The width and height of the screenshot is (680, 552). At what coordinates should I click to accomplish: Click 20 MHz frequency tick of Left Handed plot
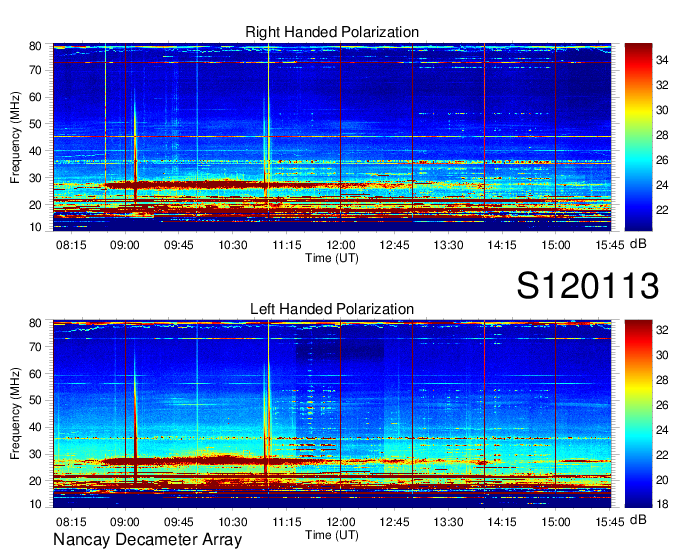pos(35,481)
